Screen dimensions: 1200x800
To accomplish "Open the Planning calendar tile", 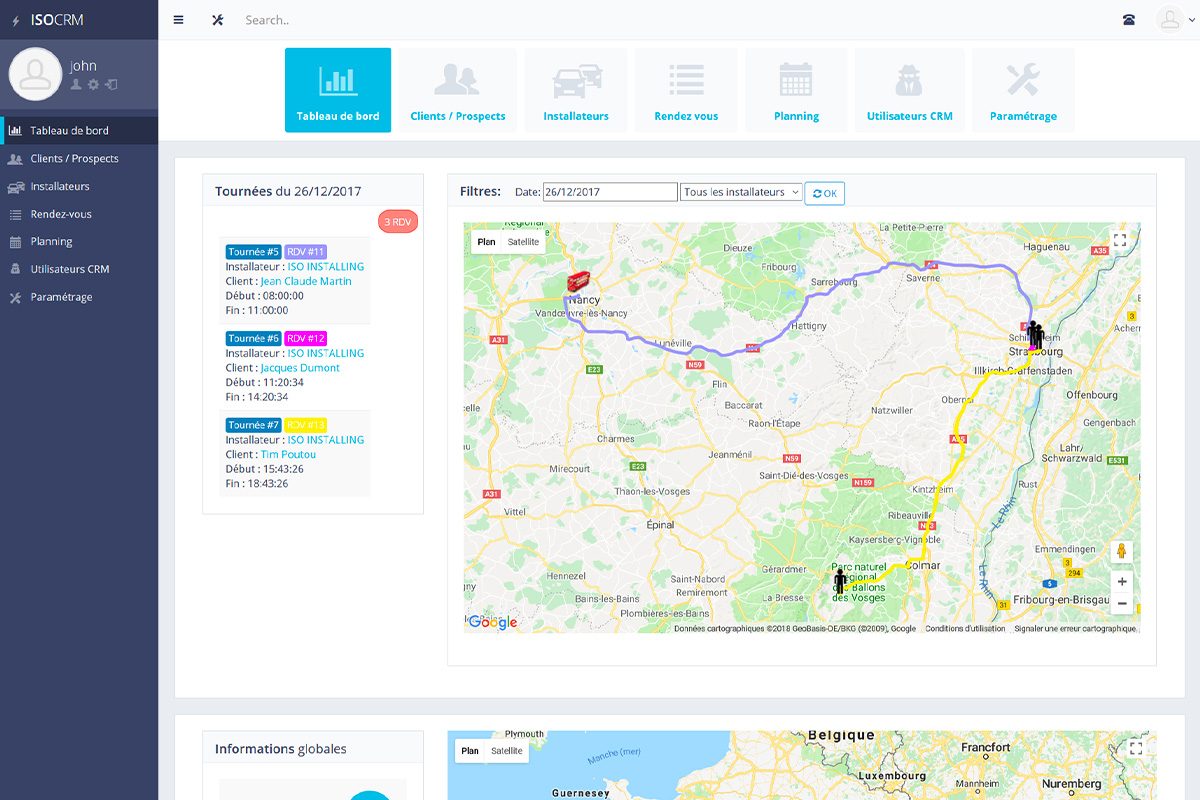I will 796,90.
